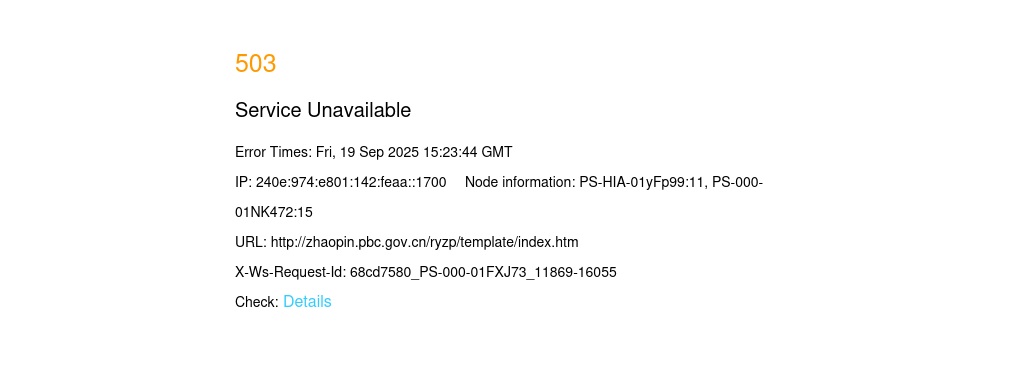The image size is (1024, 379).
Task: Click the orange 503 error code
Action: [255, 63]
